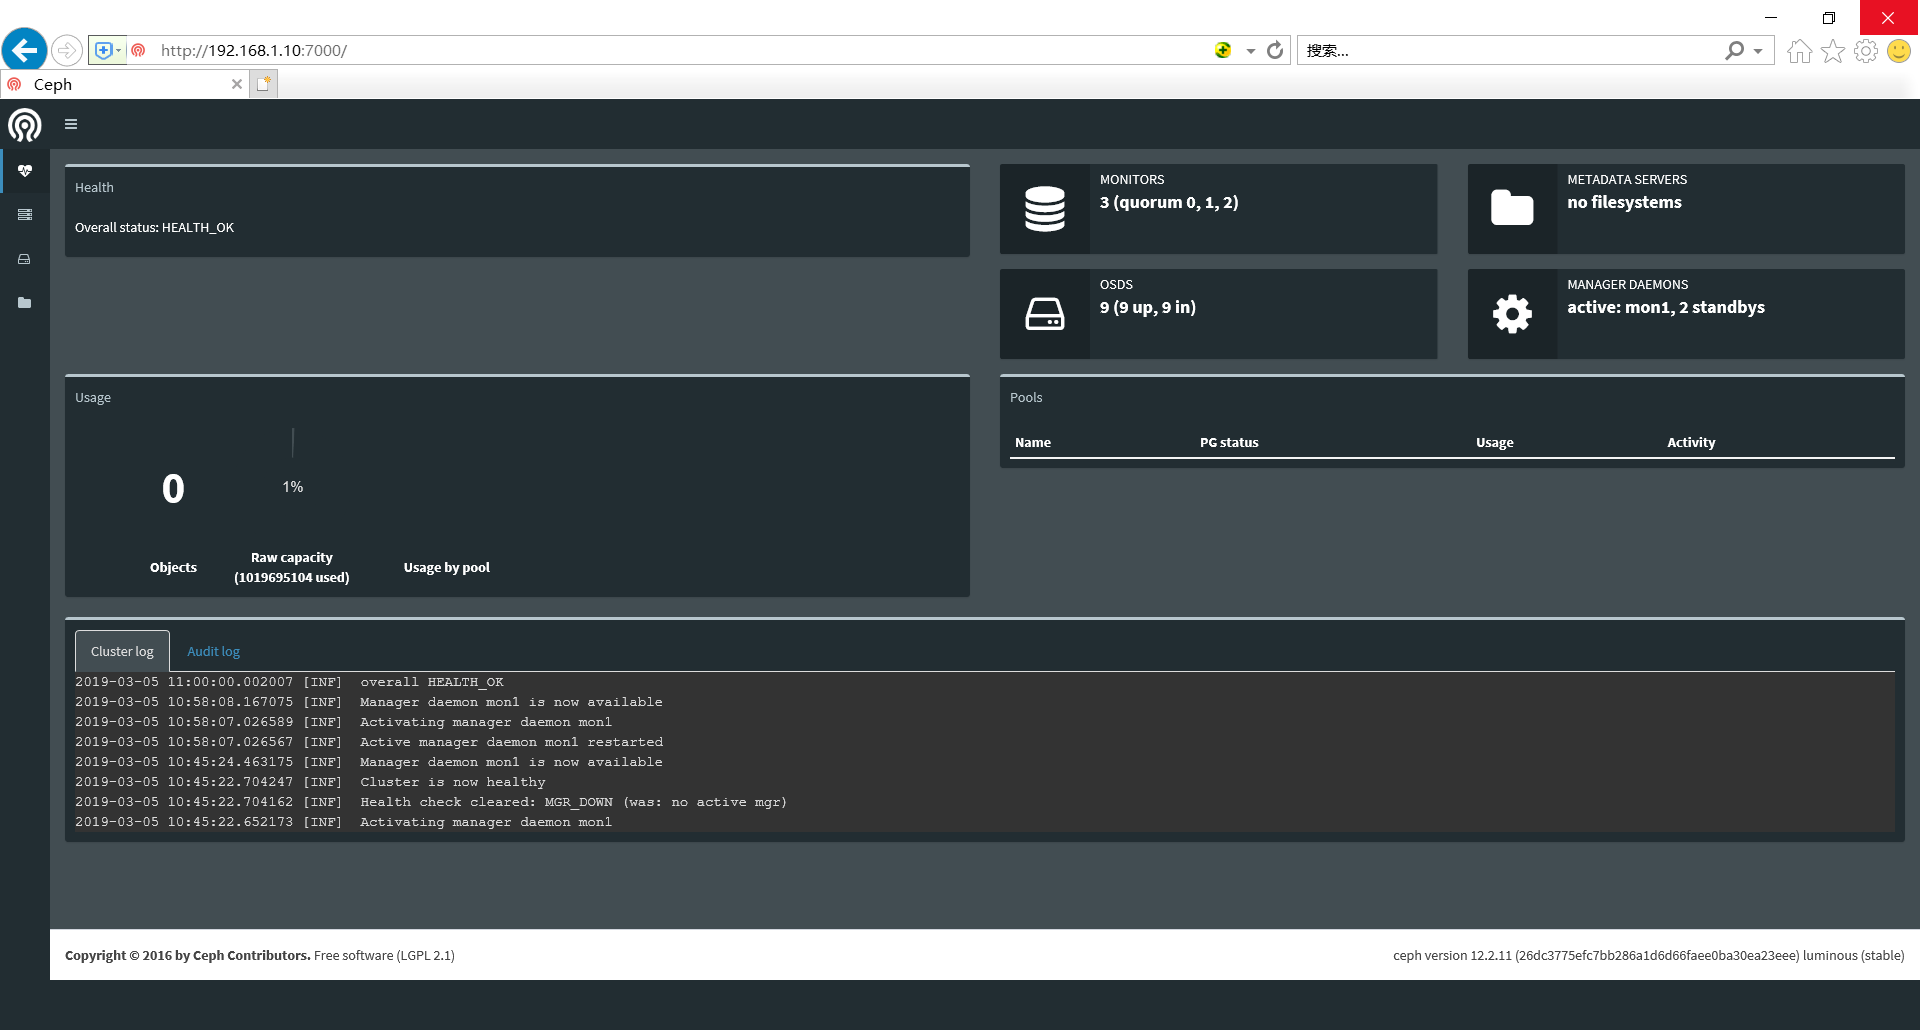Screen dimensions: 1920x1030
Task: Expand the address bar history dropdown
Action: tap(1250, 51)
